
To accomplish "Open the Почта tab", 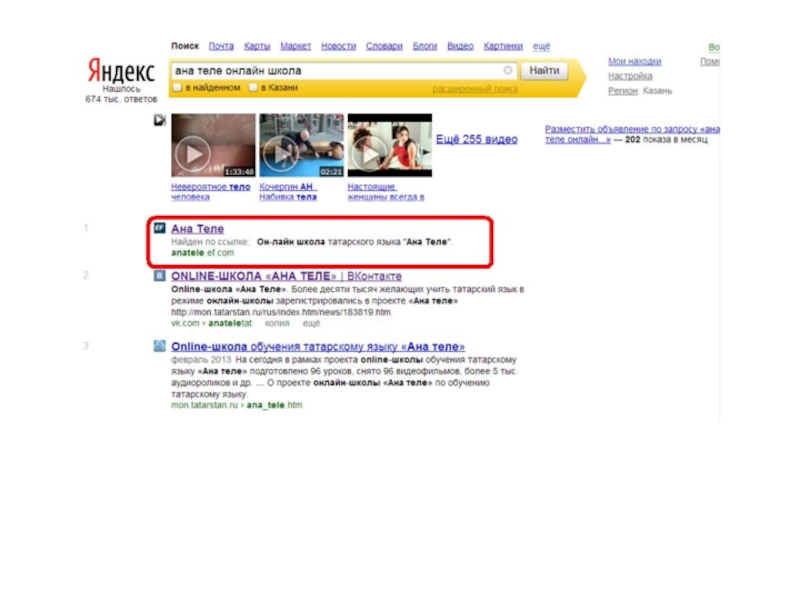I will [x=221, y=46].
